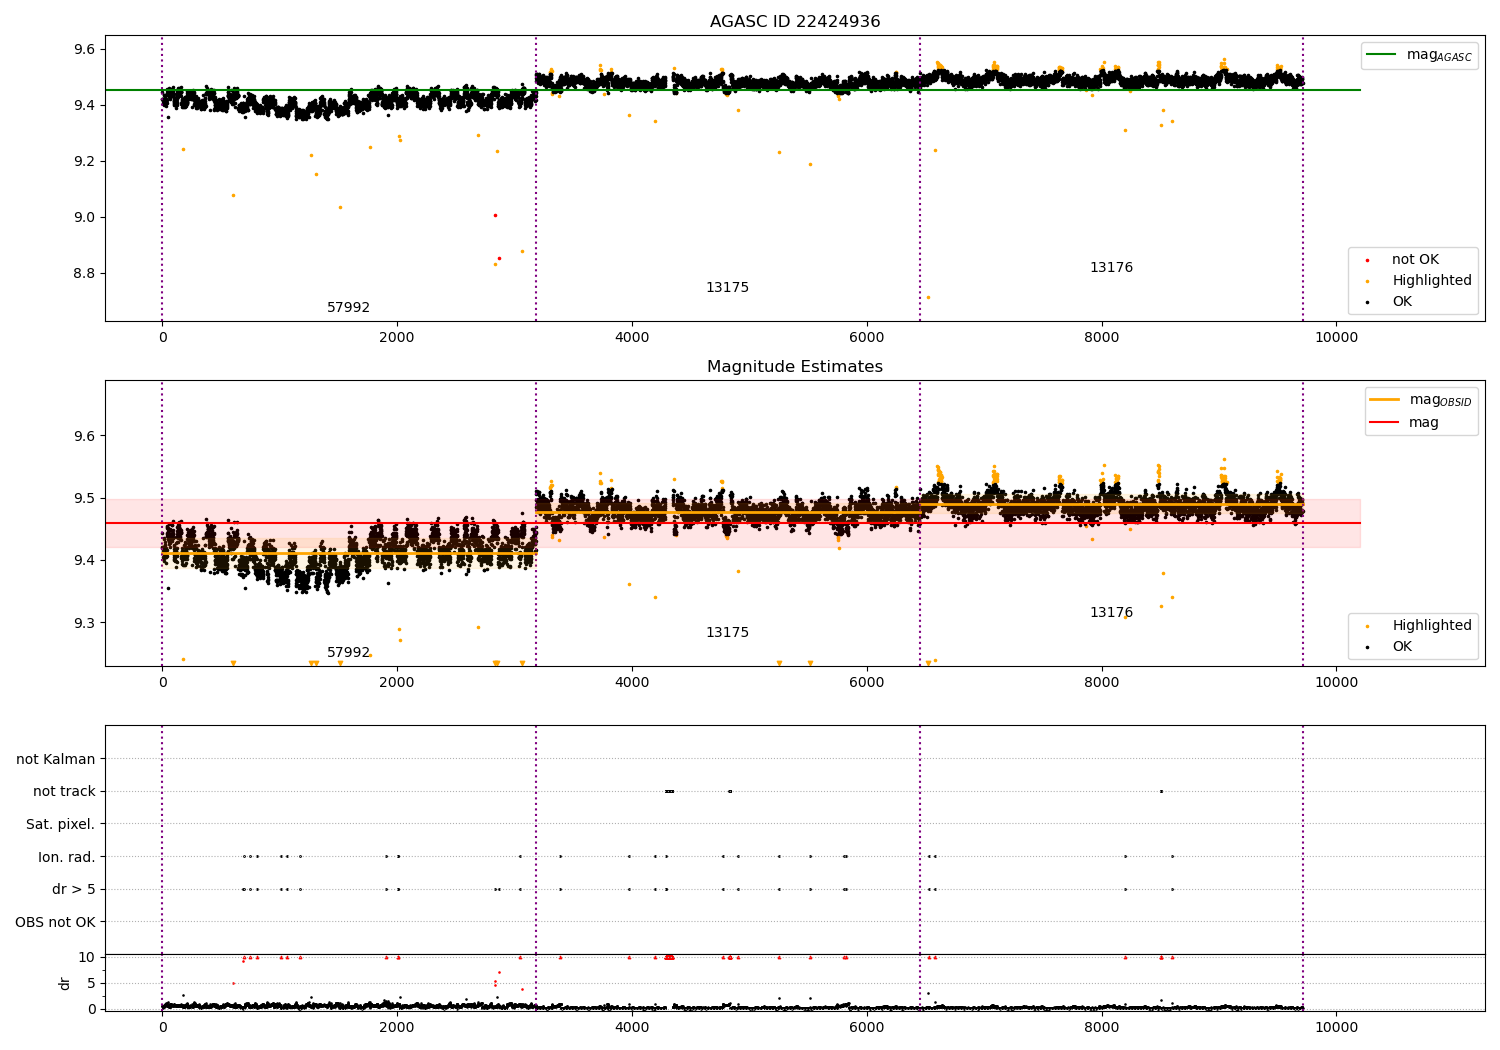Click the rotated 'dr' y-axis label
Viewport: 1500px width, 1050px height.
65,983
